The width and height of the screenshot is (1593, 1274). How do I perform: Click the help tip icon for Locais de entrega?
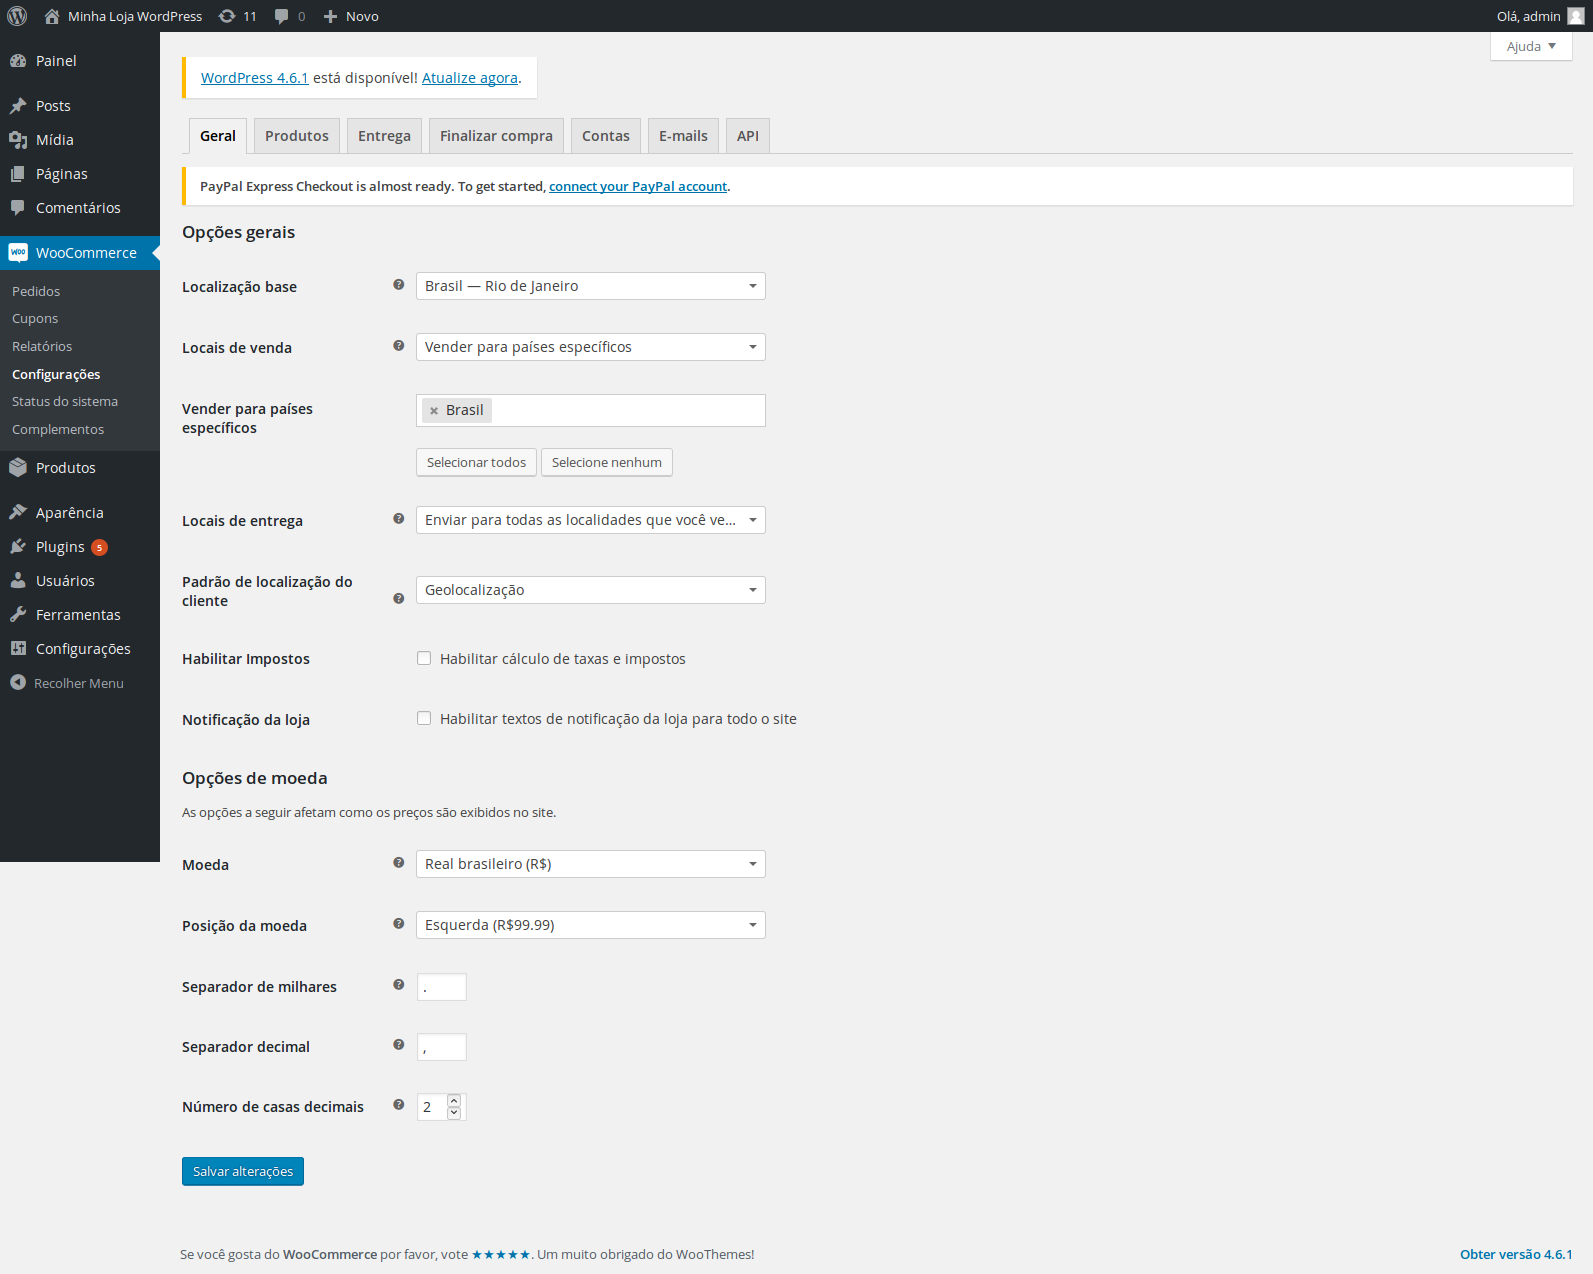point(398,519)
